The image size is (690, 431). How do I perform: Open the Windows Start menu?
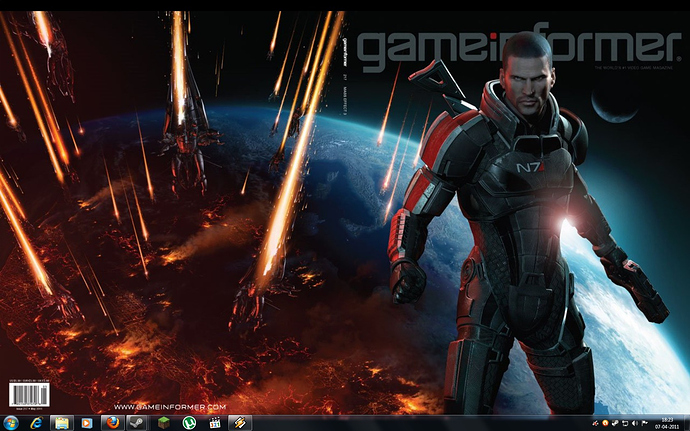click(13, 422)
